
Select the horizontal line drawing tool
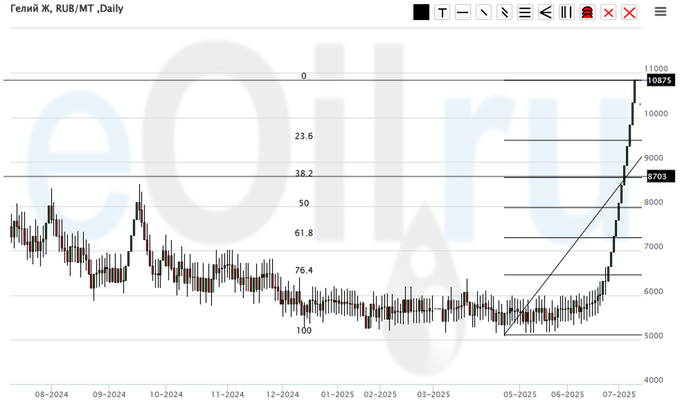click(x=462, y=12)
